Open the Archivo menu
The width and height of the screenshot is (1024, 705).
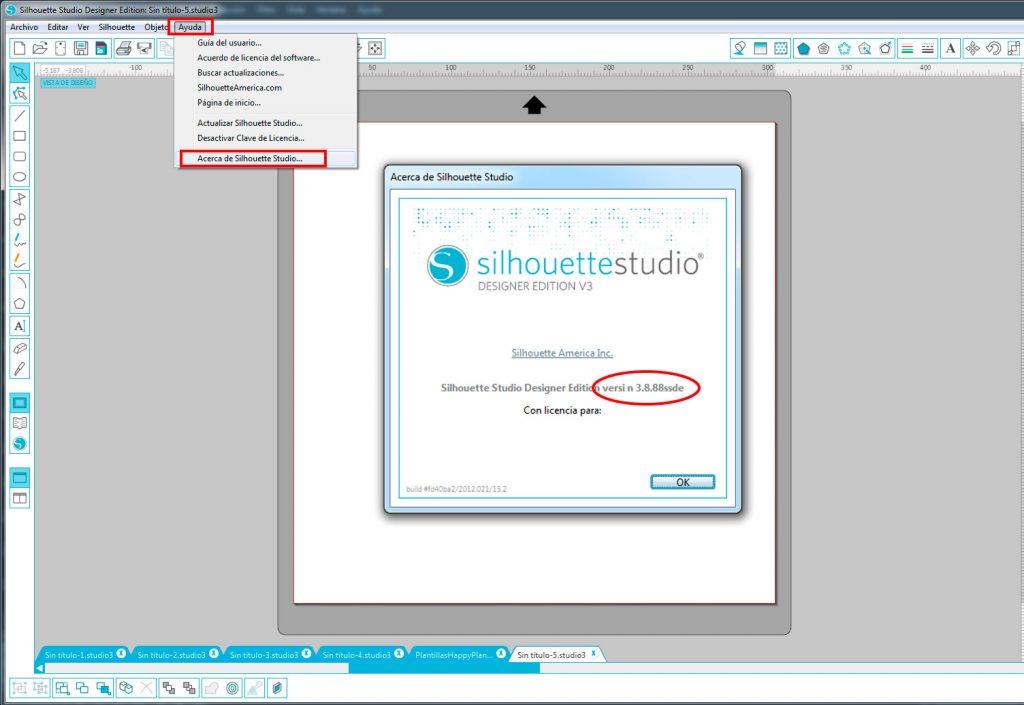coord(24,27)
